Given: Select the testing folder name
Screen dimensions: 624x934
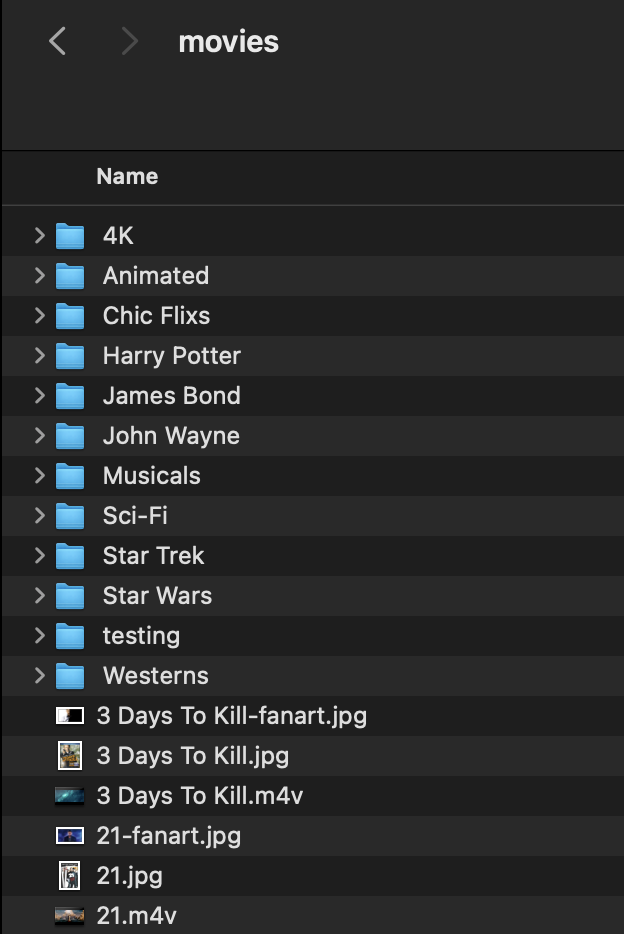Looking at the screenshot, I should click(x=142, y=636).
